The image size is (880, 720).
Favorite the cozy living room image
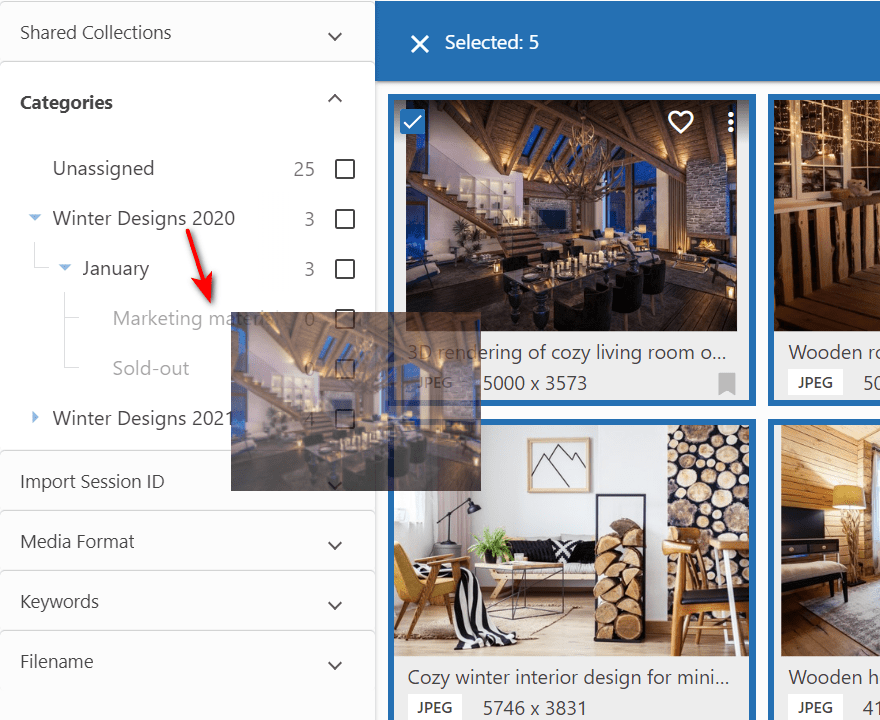point(680,122)
